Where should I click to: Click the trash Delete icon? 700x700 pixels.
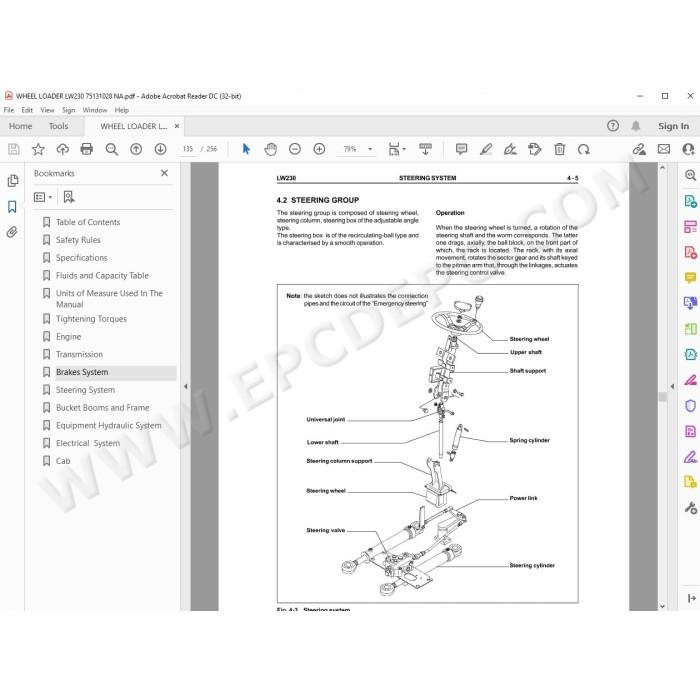tap(559, 149)
